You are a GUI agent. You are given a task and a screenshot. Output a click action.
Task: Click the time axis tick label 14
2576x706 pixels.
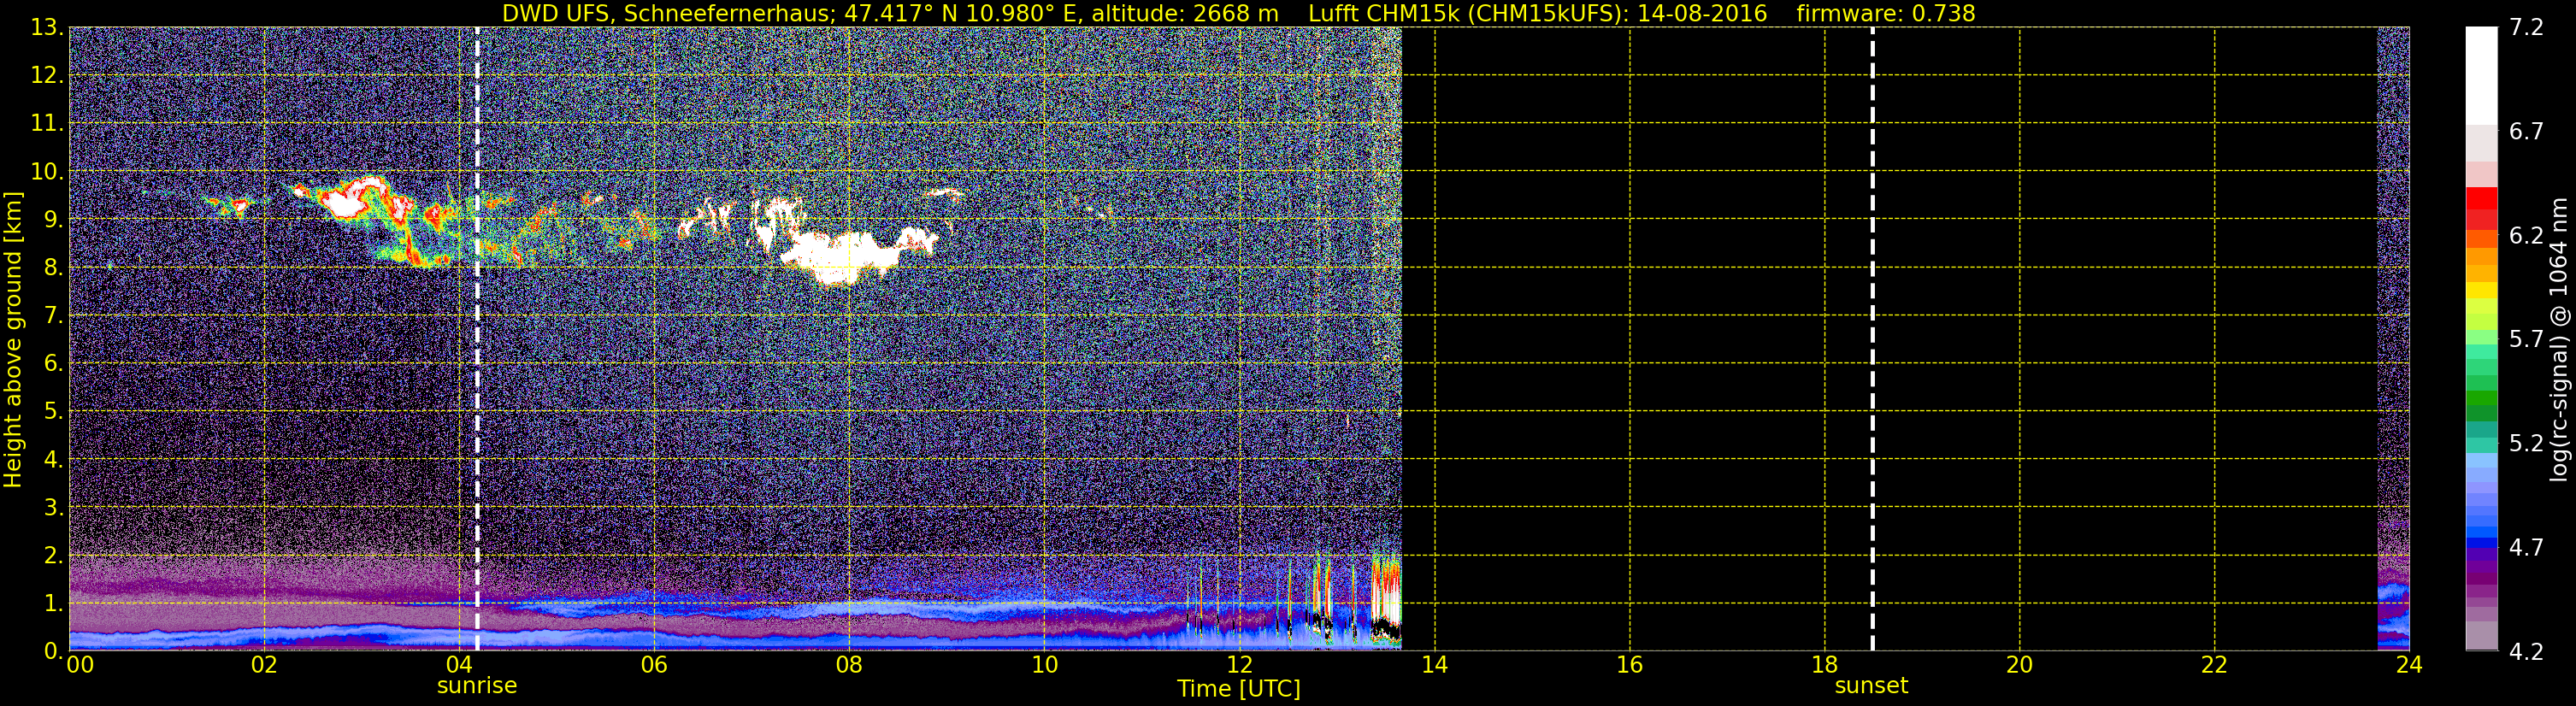(1434, 666)
